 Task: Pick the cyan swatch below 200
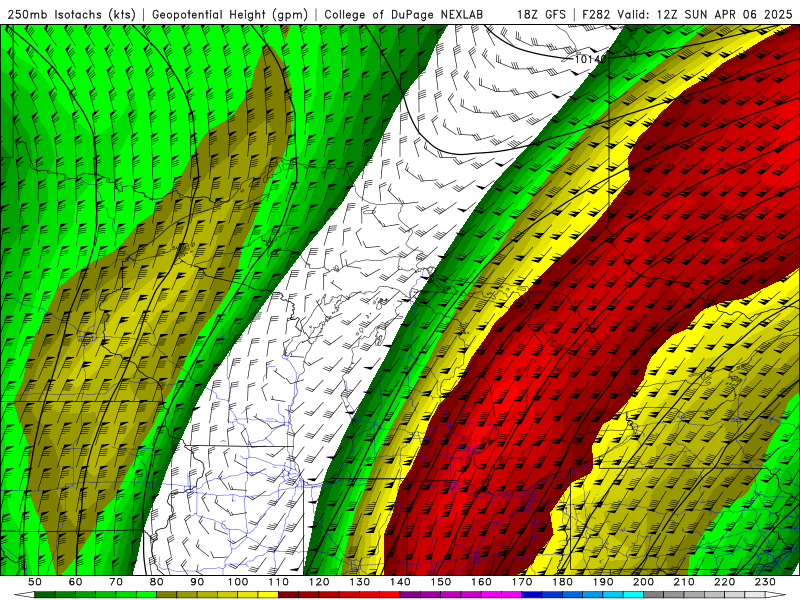(633, 595)
